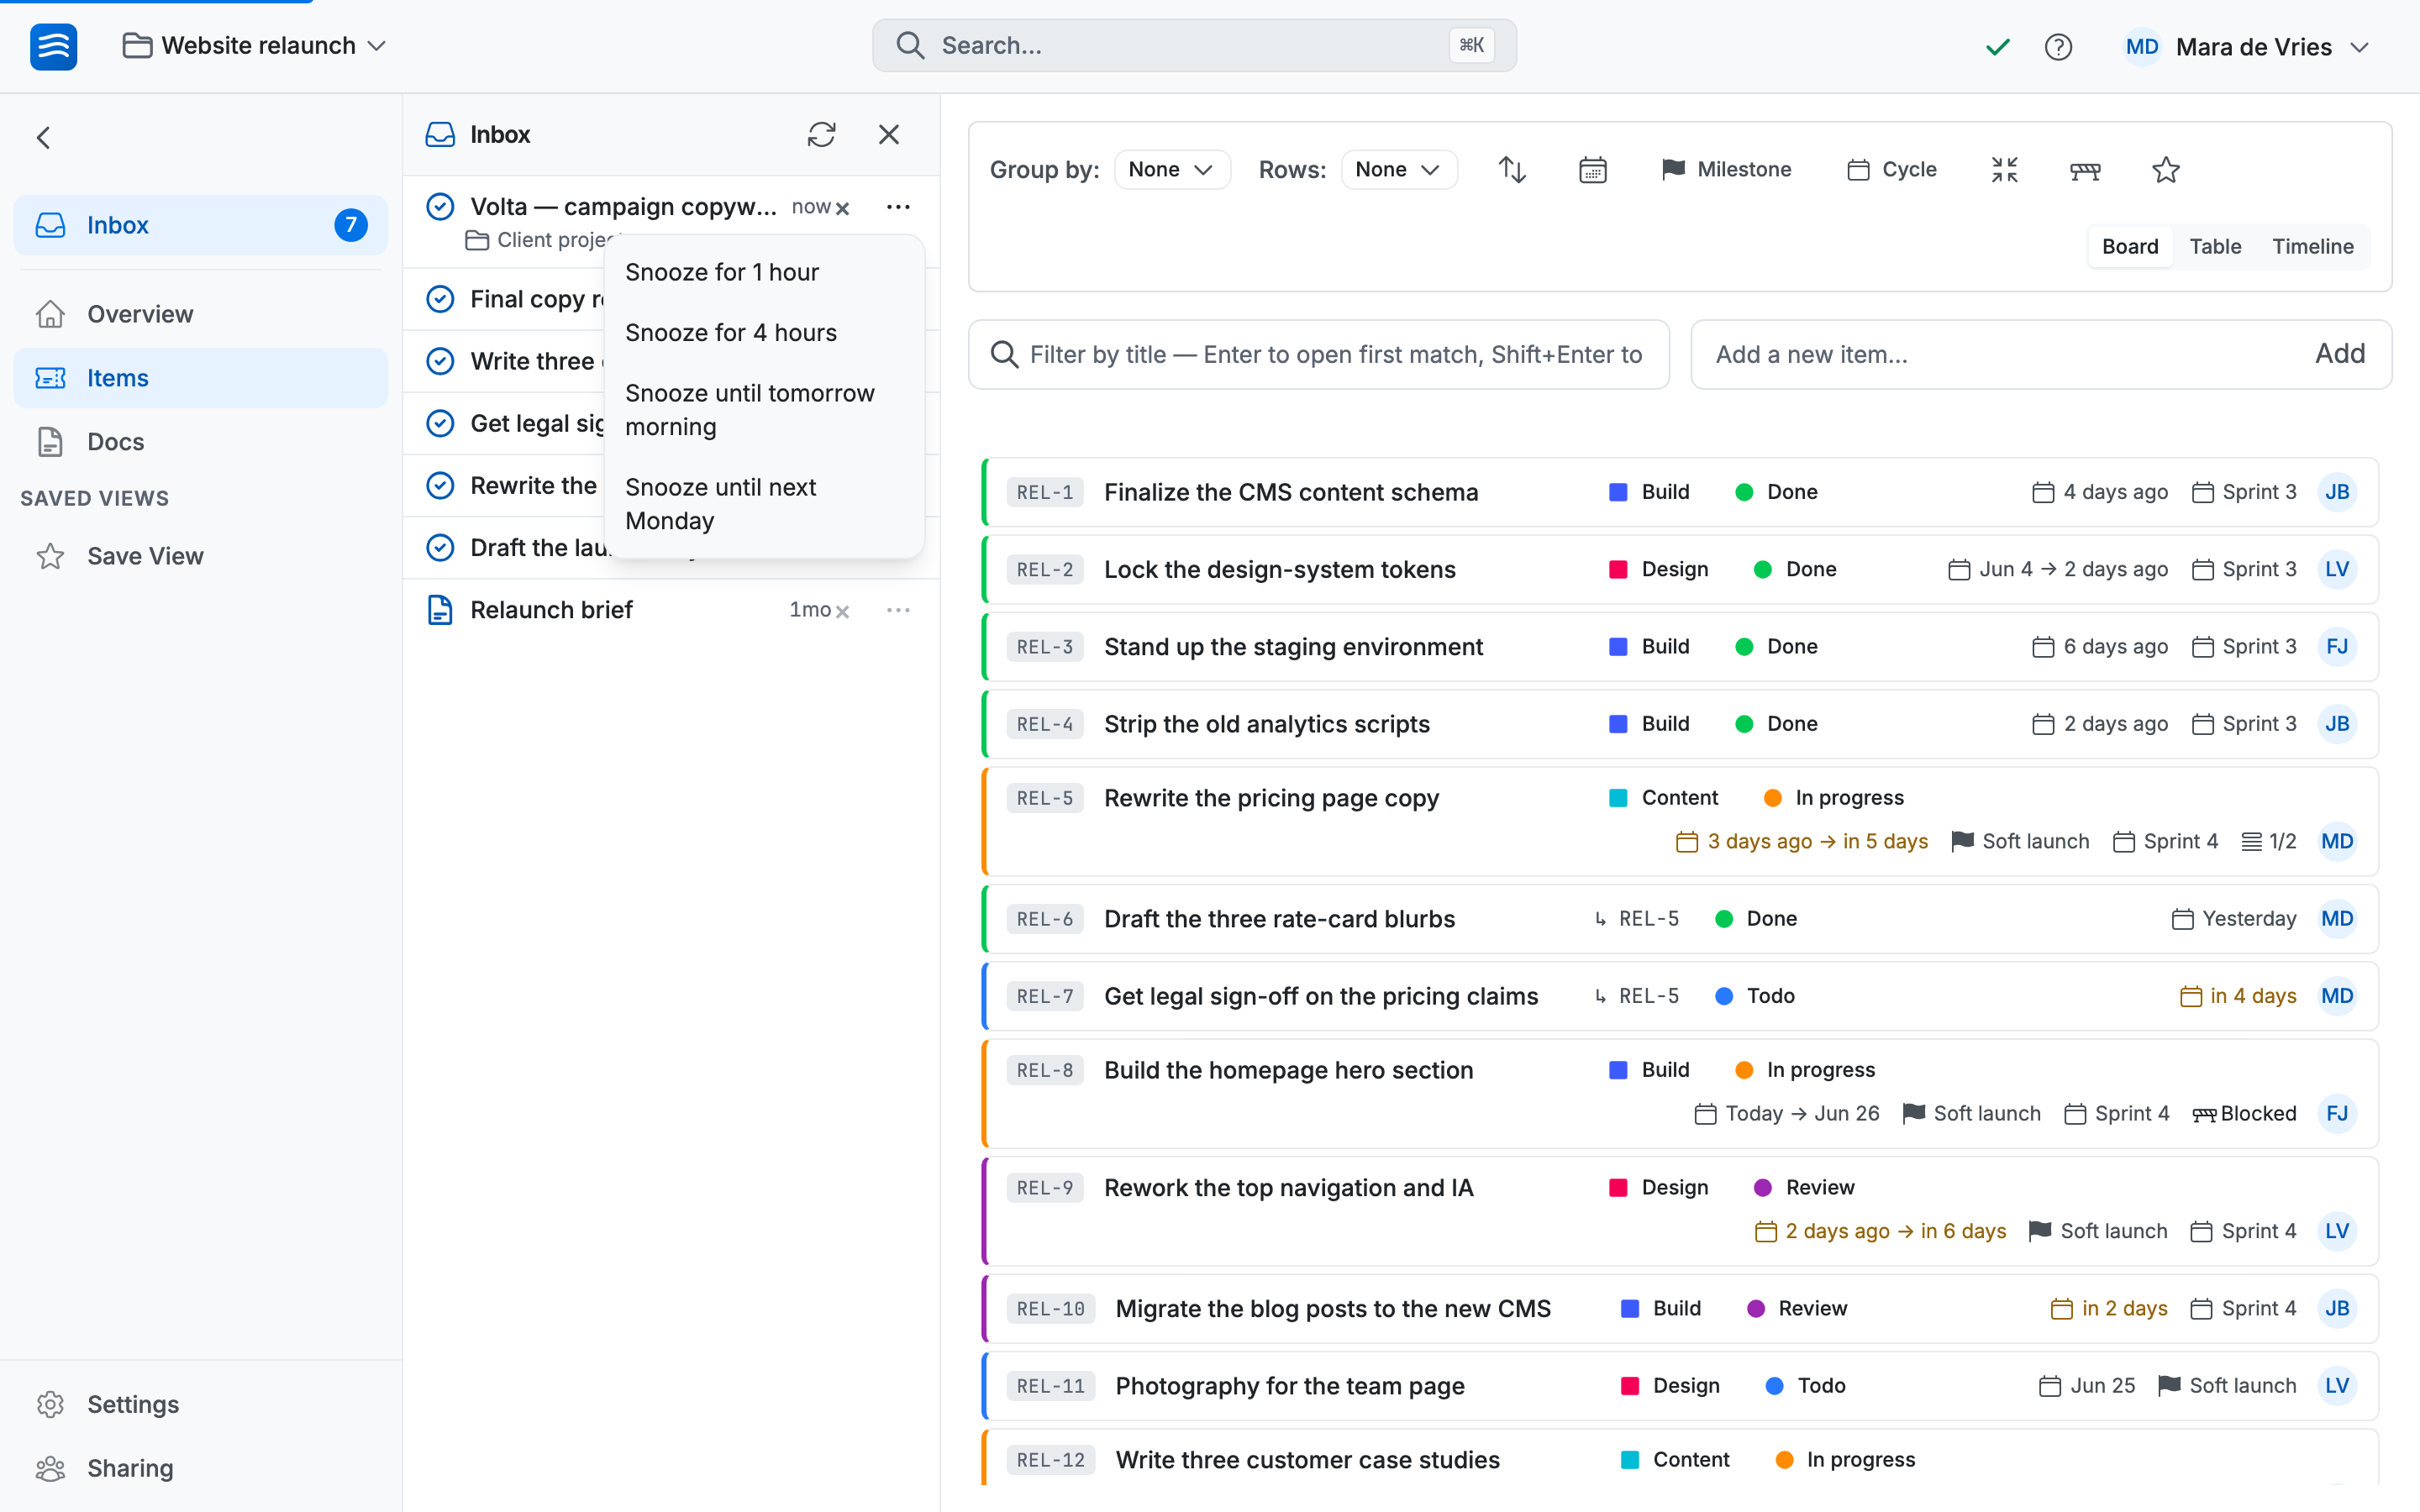Image resolution: width=2420 pixels, height=1512 pixels.
Task: Open Docs in the sidebar
Action: [x=200, y=442]
